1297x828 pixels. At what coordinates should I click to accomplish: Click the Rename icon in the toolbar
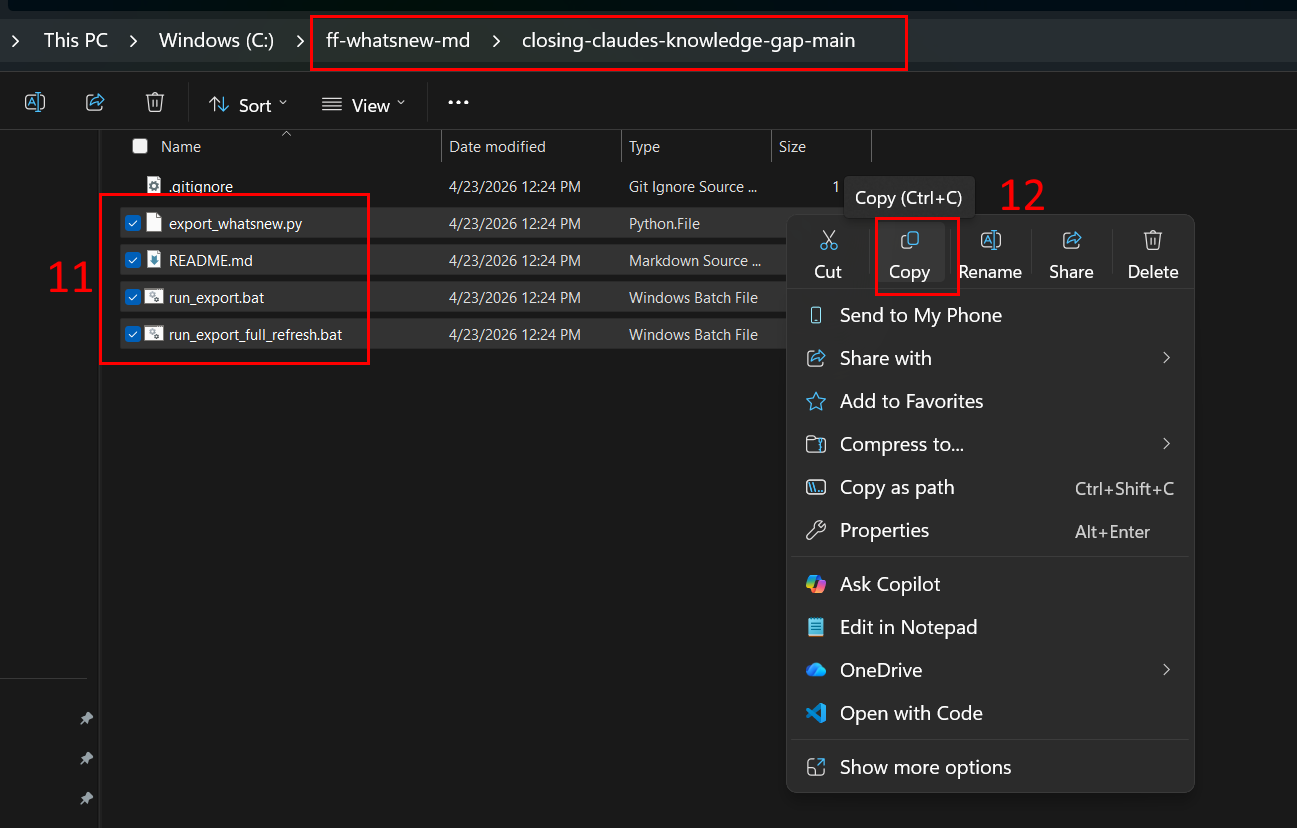tap(35, 102)
